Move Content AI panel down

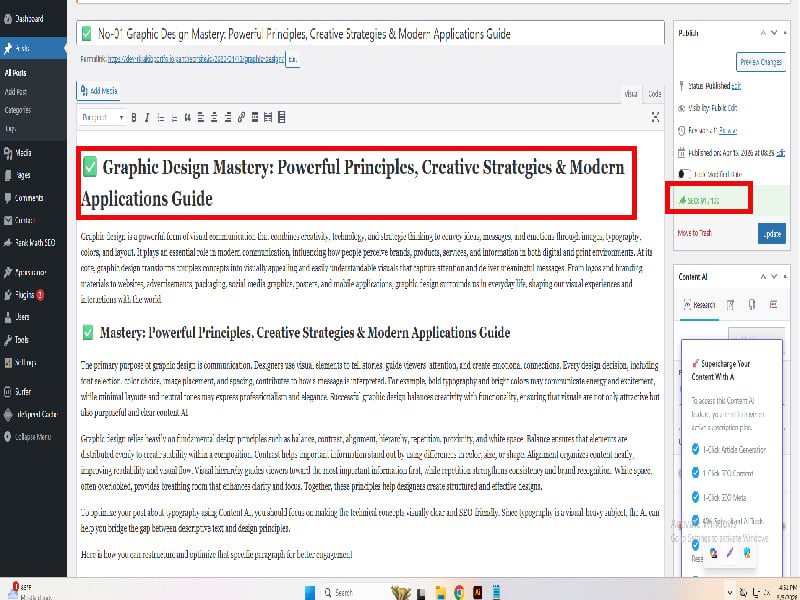pyautogui.click(x=774, y=277)
